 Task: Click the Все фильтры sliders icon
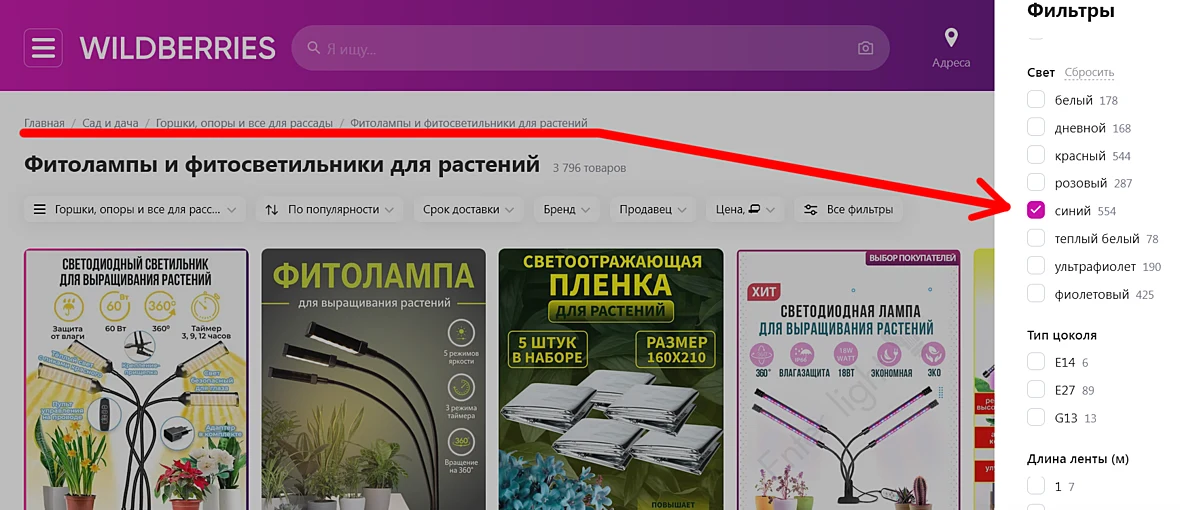(810, 210)
